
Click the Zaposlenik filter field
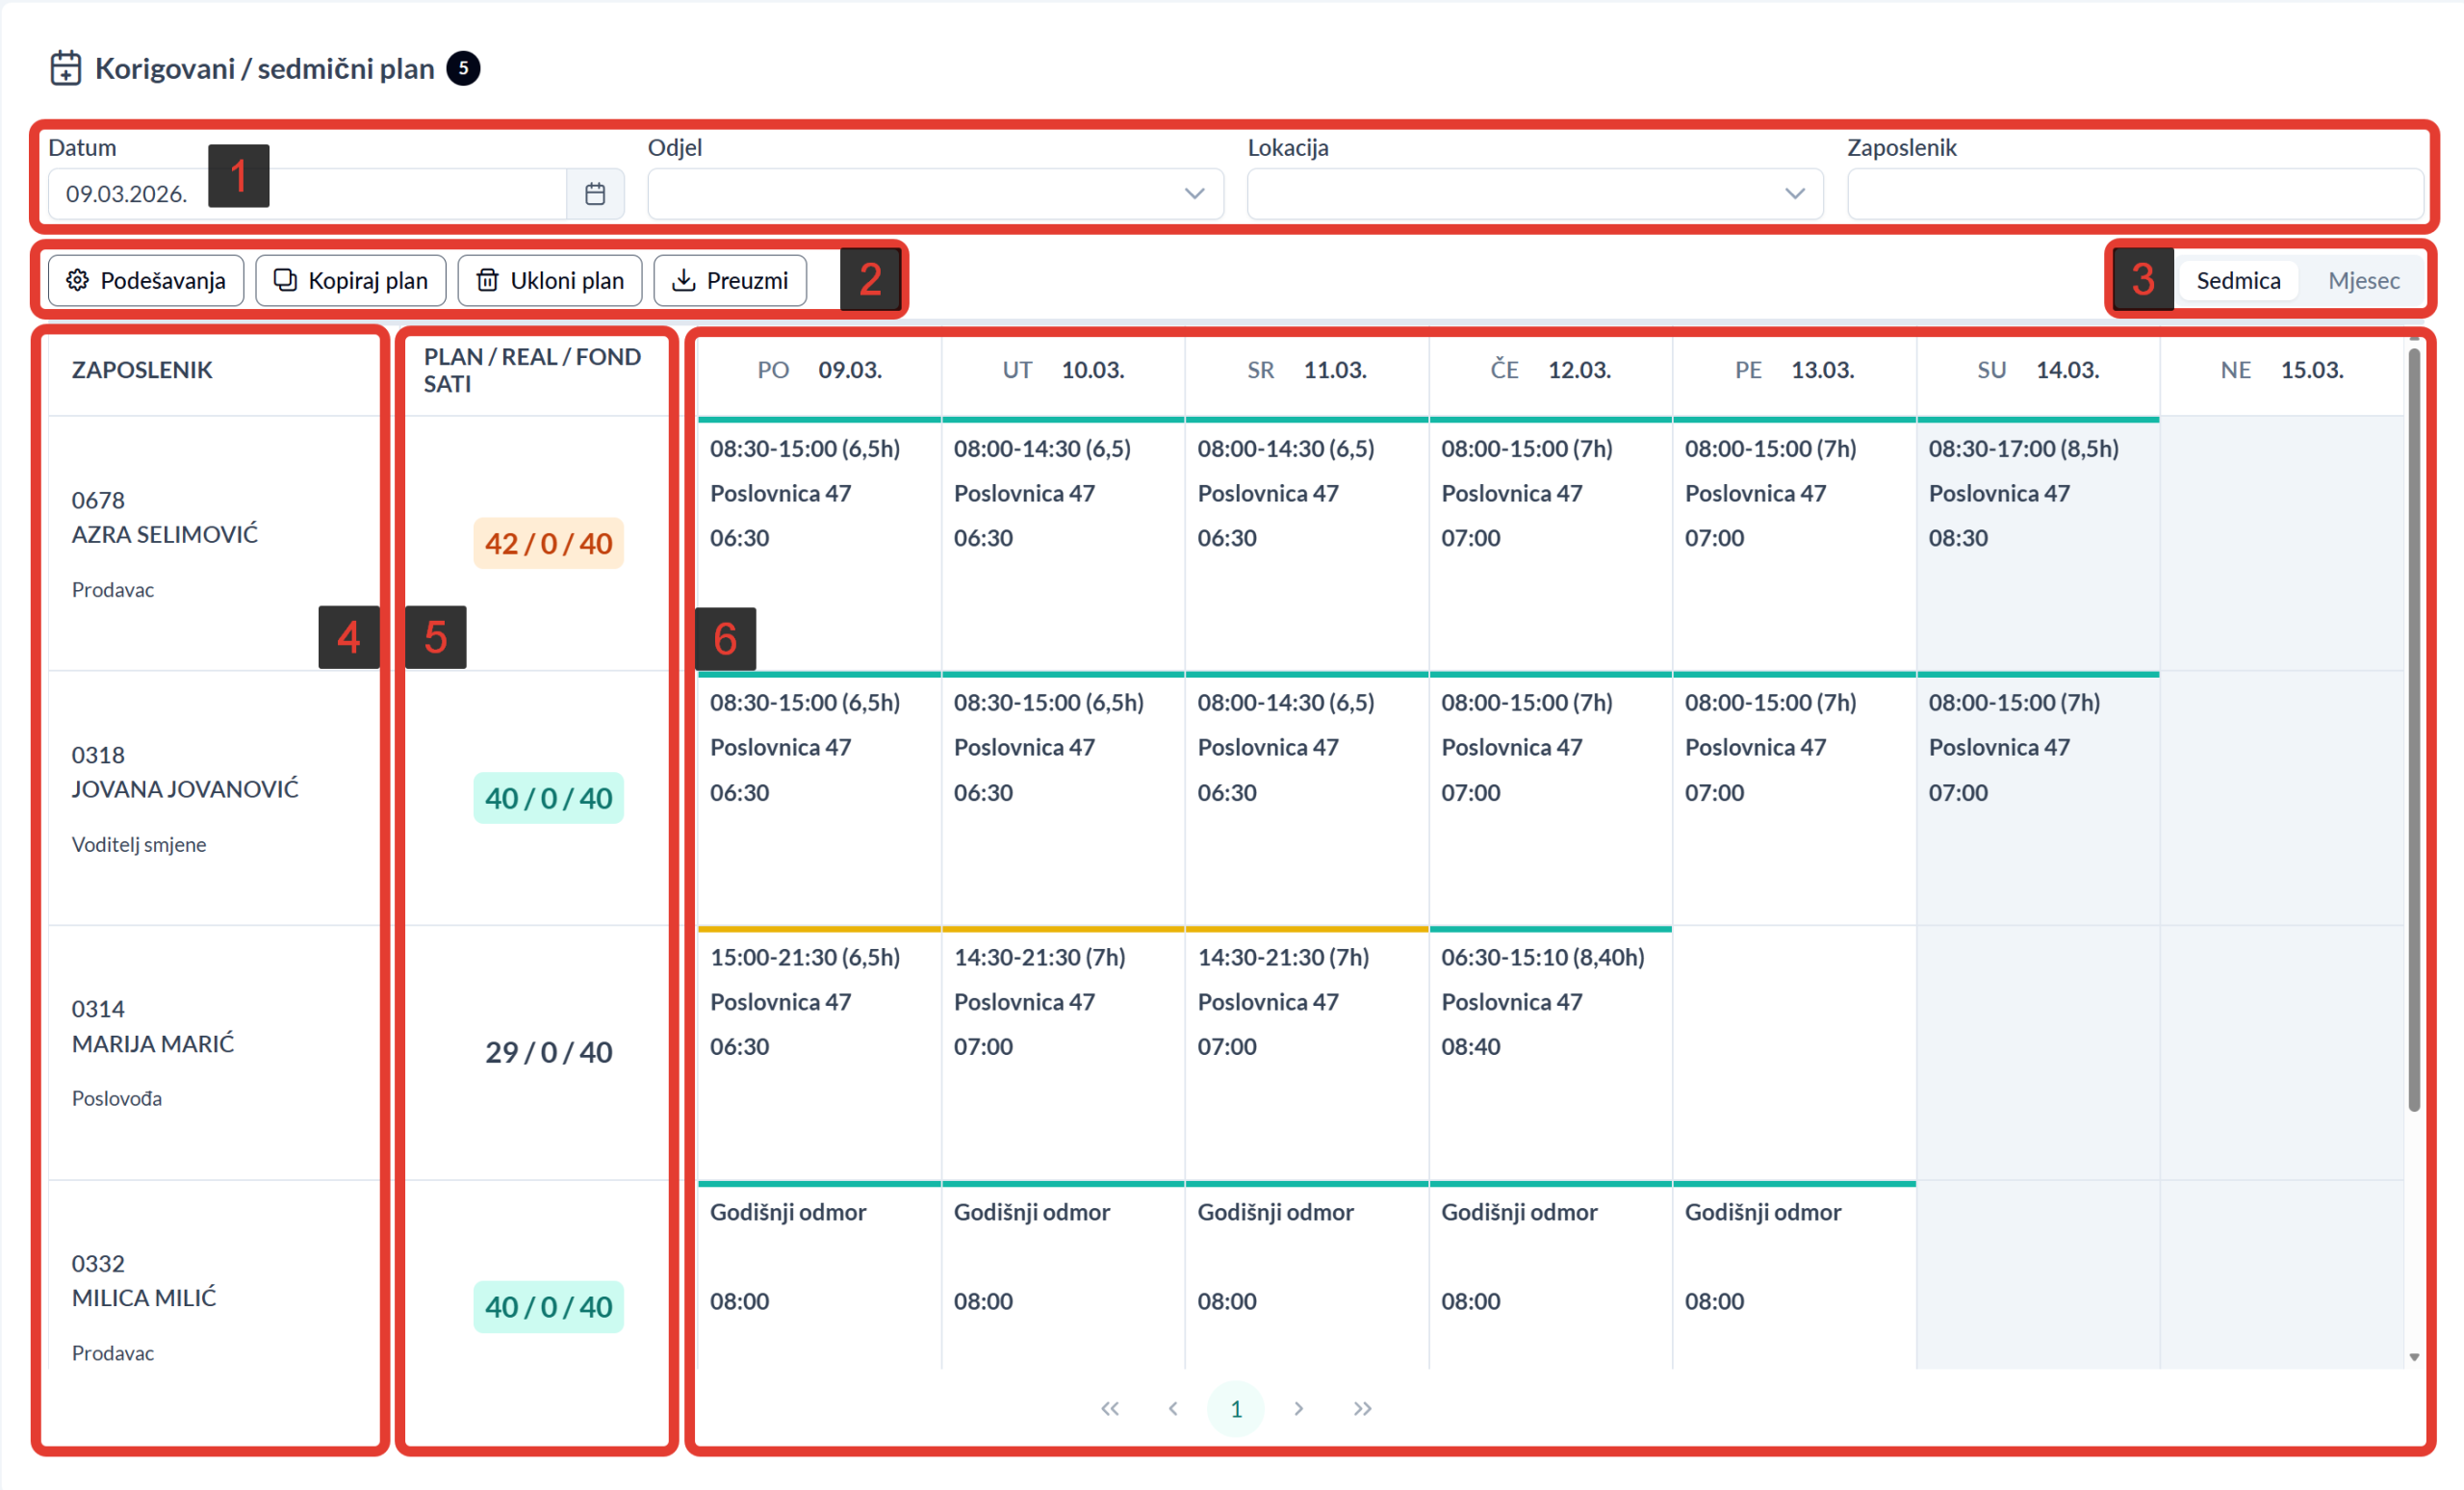pyautogui.click(x=2134, y=194)
